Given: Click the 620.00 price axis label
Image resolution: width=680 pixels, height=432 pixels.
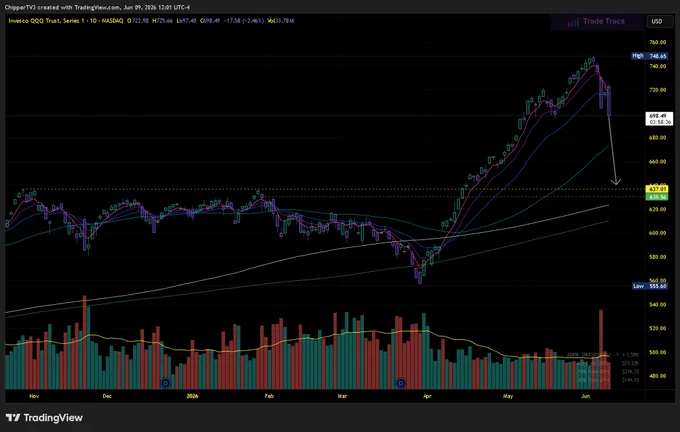Looking at the screenshot, I should (x=657, y=209).
